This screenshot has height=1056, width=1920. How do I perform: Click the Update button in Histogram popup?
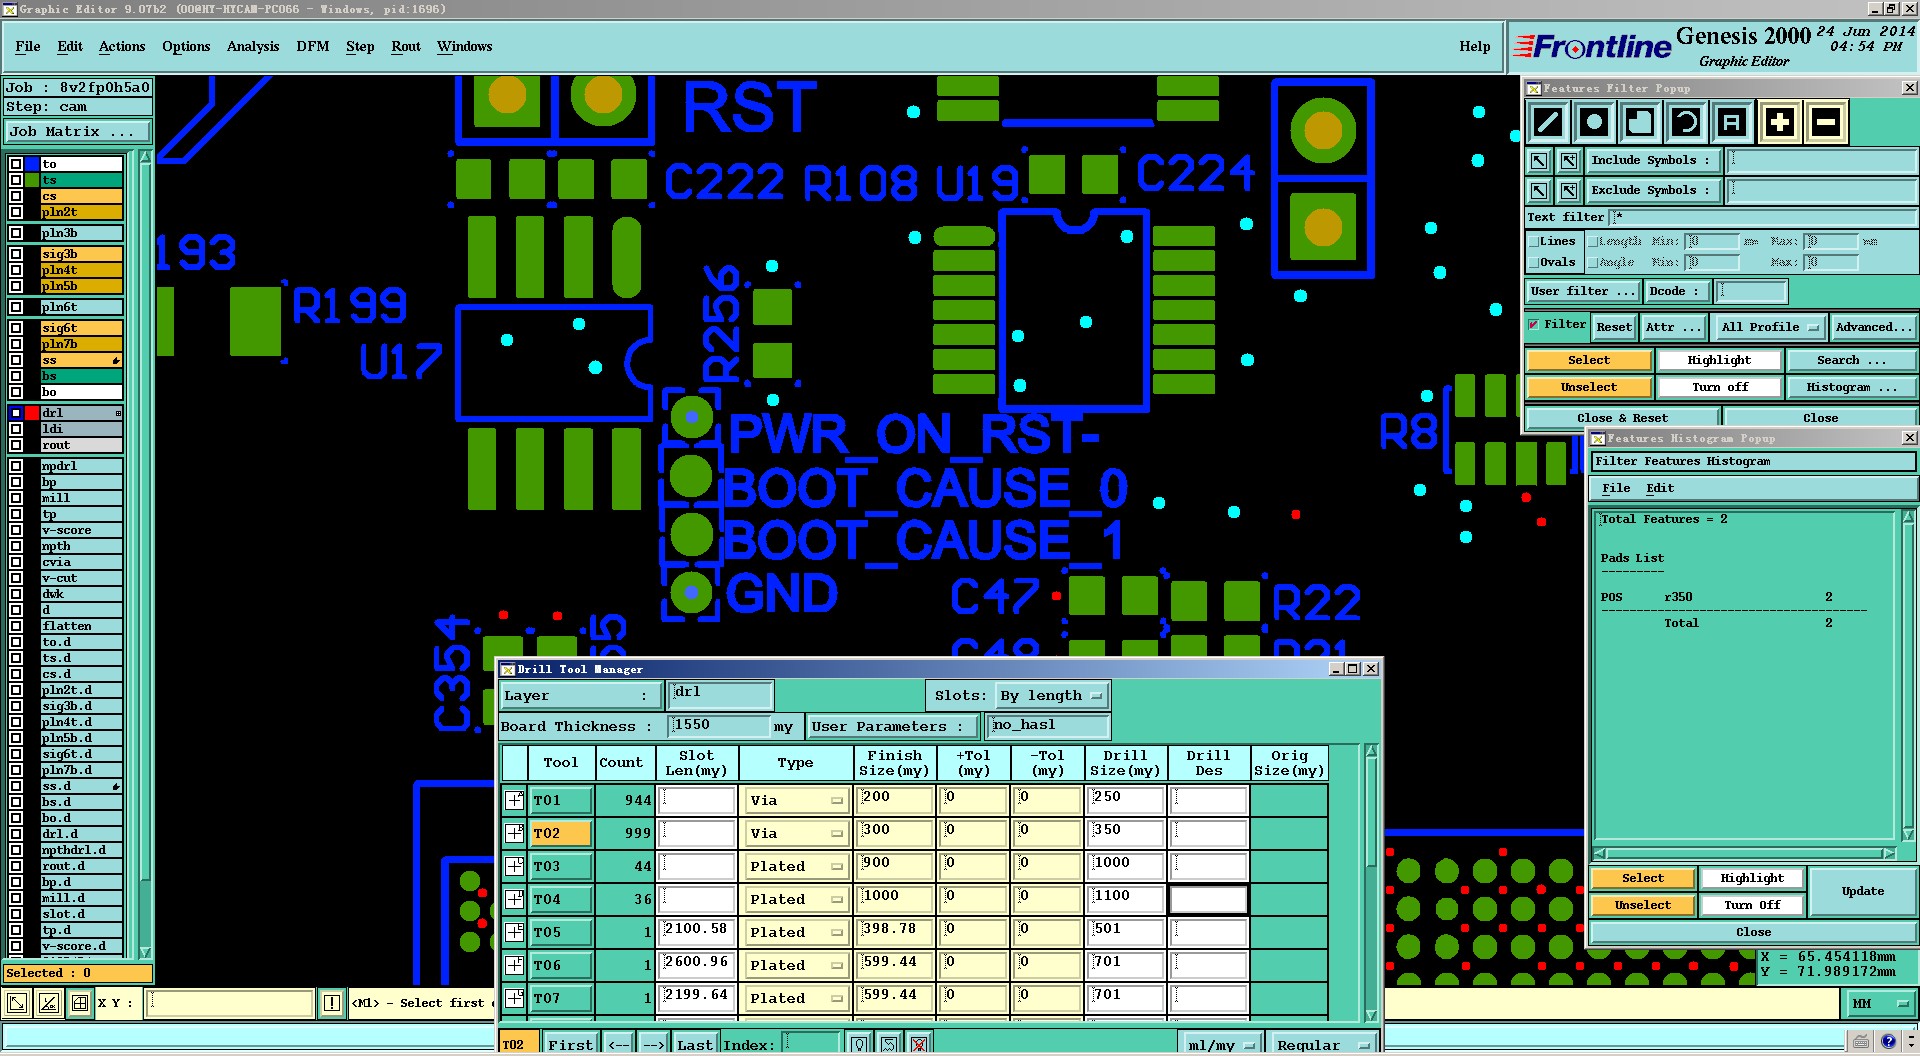click(x=1863, y=891)
